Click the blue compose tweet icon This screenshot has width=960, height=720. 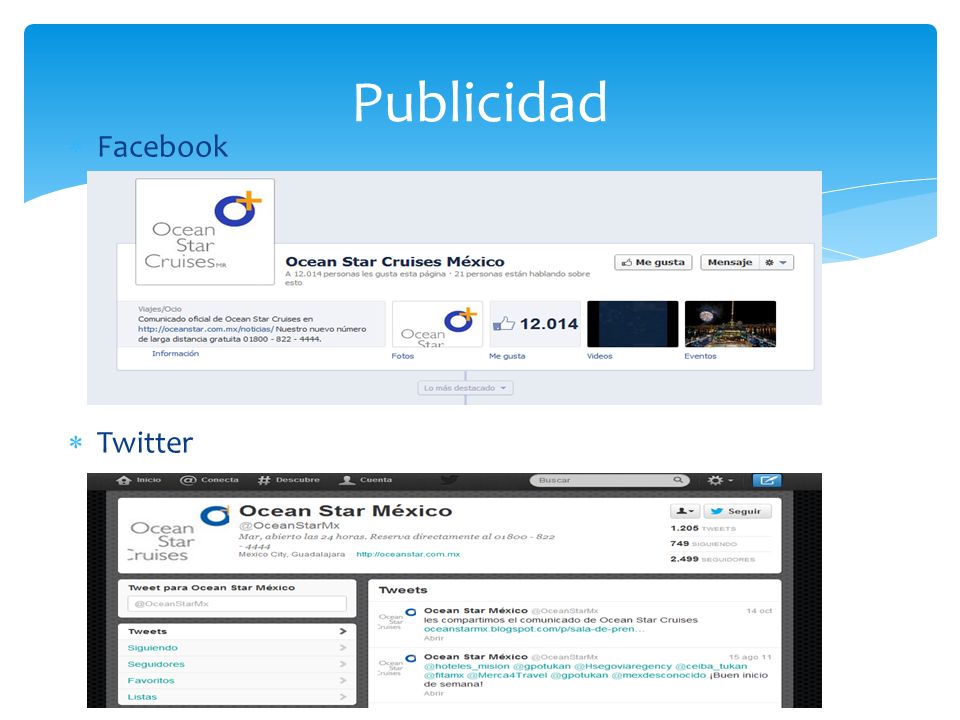click(x=767, y=480)
